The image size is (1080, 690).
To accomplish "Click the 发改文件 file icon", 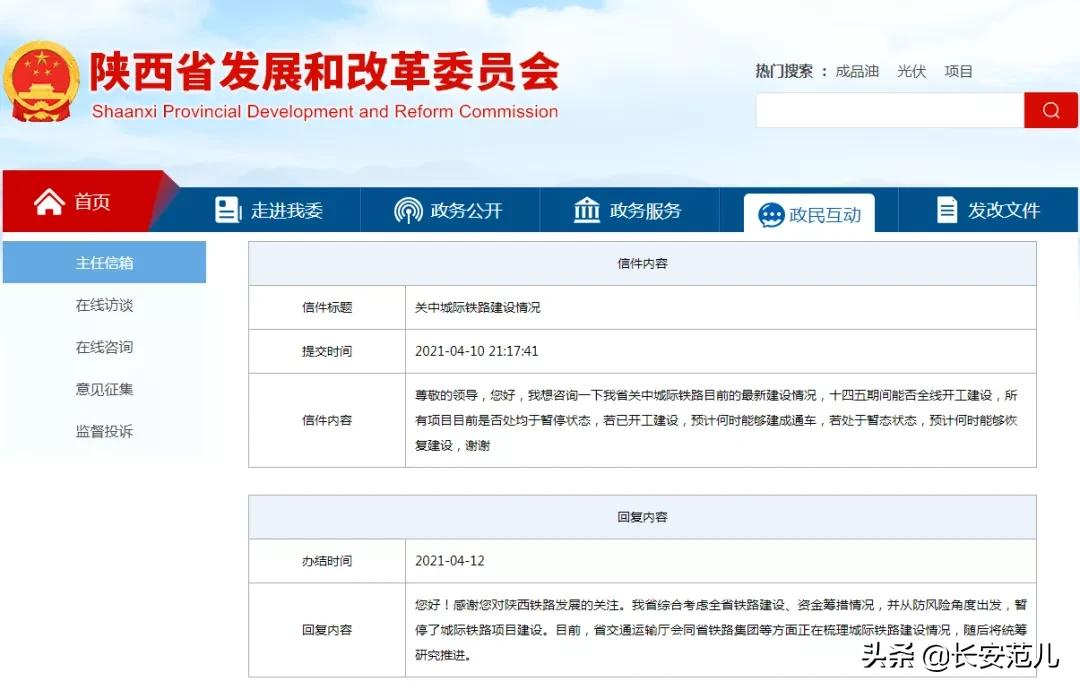I will click(947, 209).
